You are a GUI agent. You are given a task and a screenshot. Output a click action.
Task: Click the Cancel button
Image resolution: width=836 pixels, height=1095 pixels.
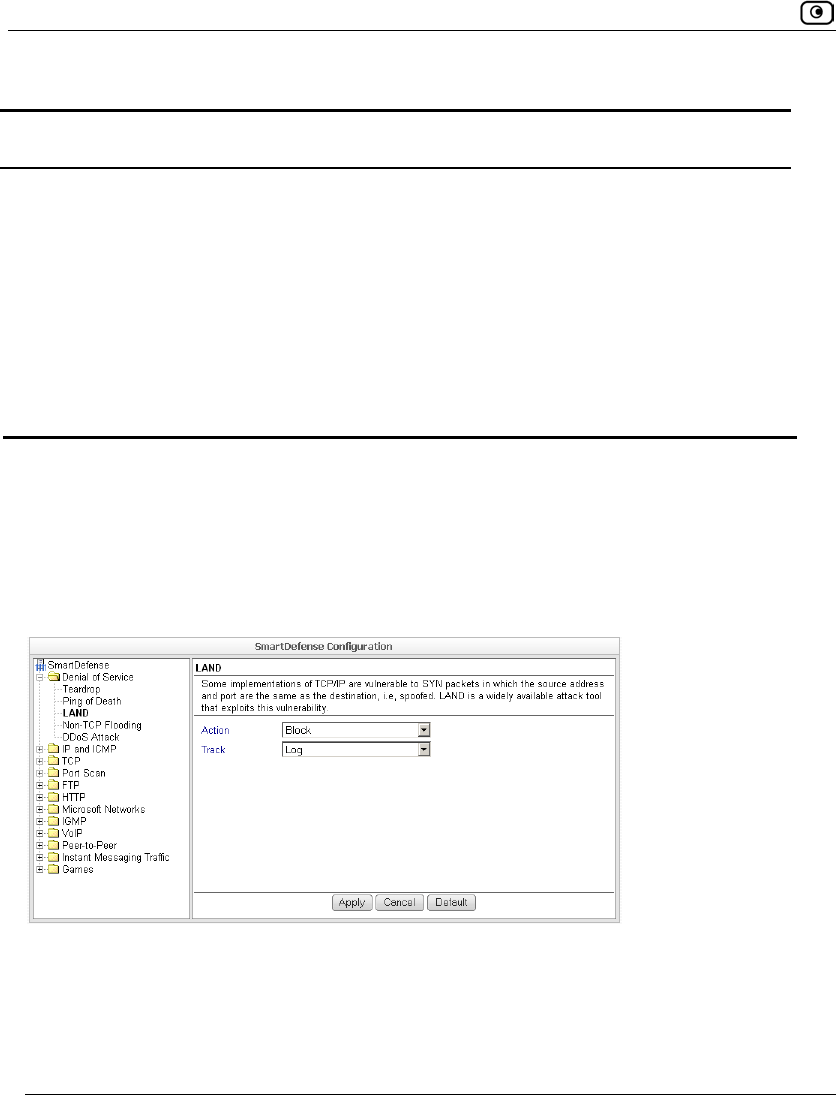coord(399,902)
